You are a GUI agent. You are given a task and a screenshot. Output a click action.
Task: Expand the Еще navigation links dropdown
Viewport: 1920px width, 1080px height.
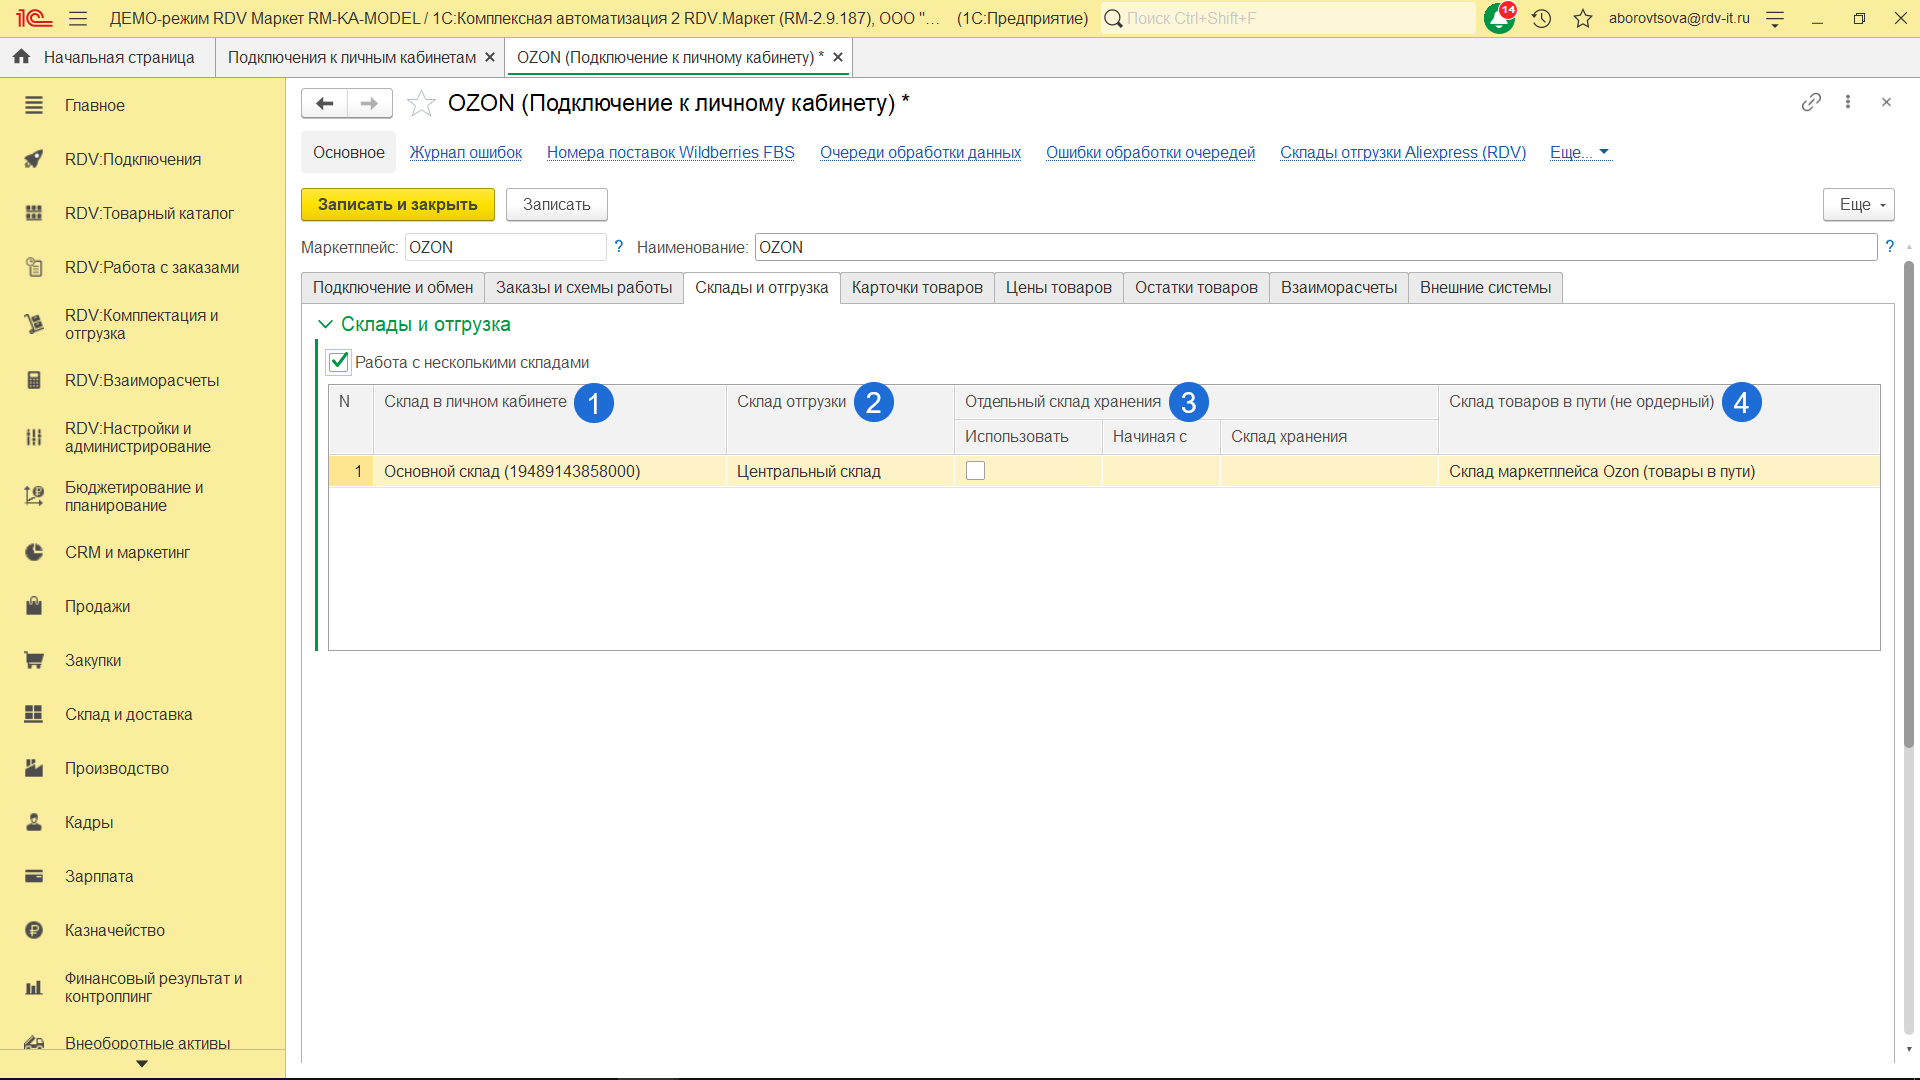click(1579, 152)
